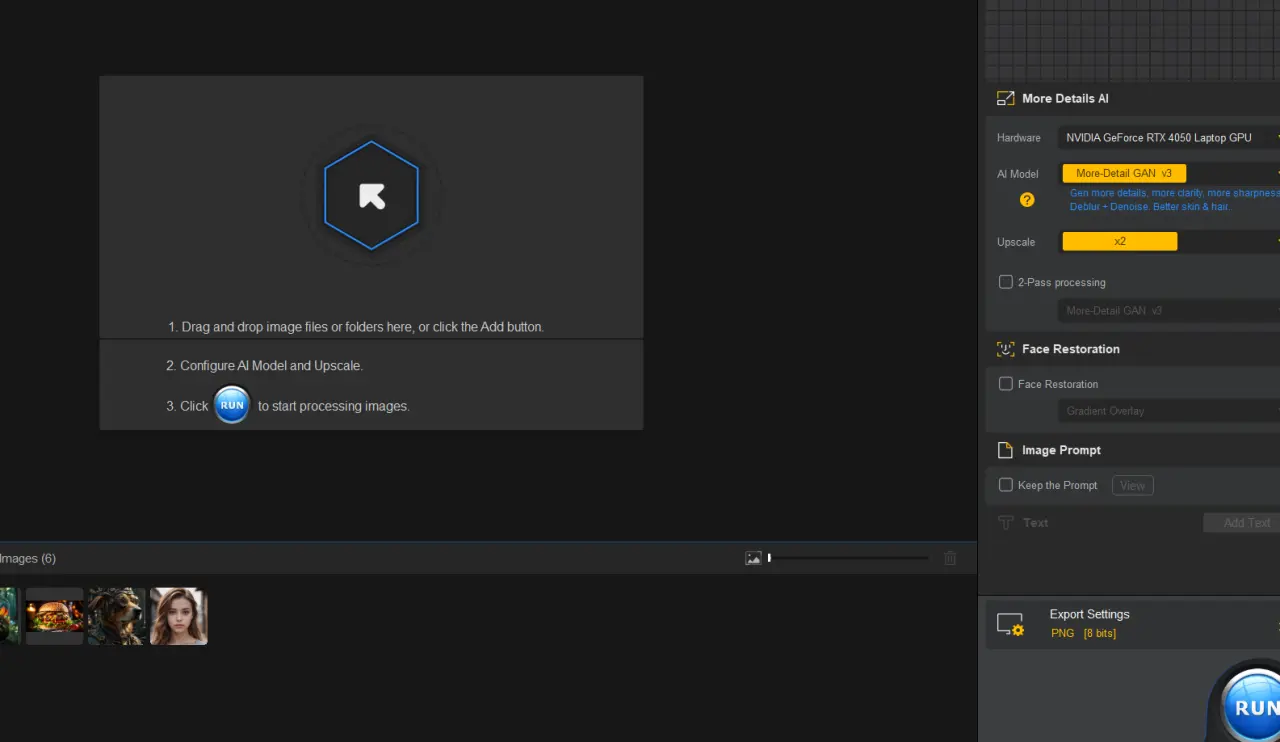Click the trash delete icon
1280x742 pixels.
(950, 558)
